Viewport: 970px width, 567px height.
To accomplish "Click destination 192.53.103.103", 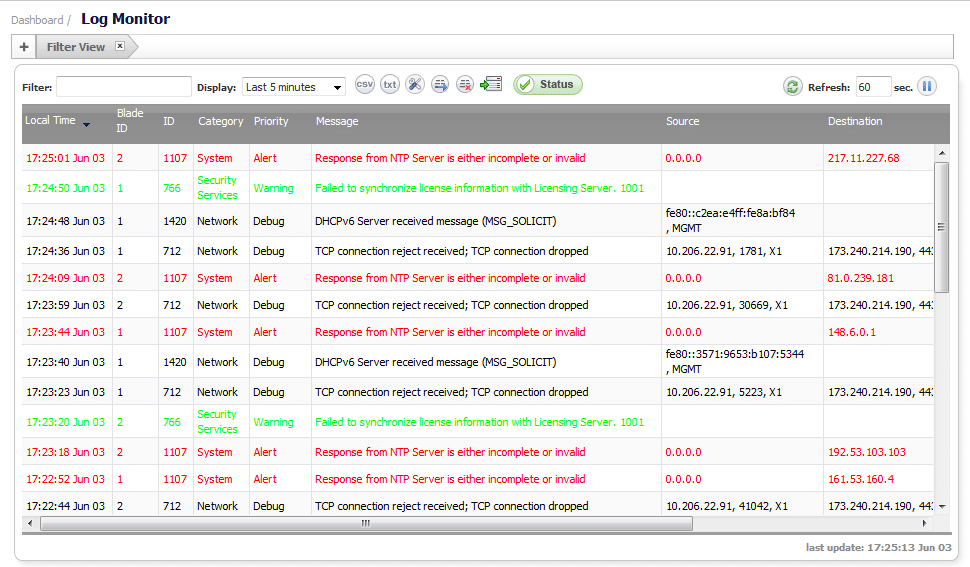I will pos(867,452).
